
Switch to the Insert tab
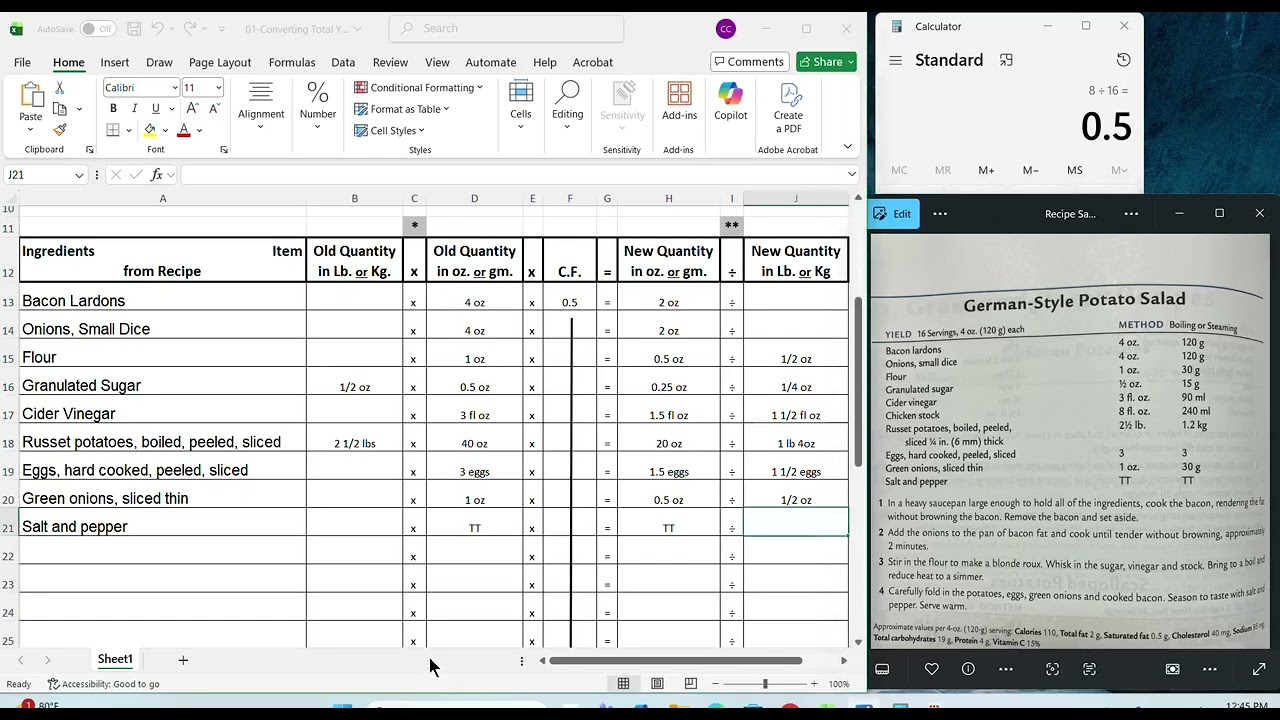pos(115,62)
